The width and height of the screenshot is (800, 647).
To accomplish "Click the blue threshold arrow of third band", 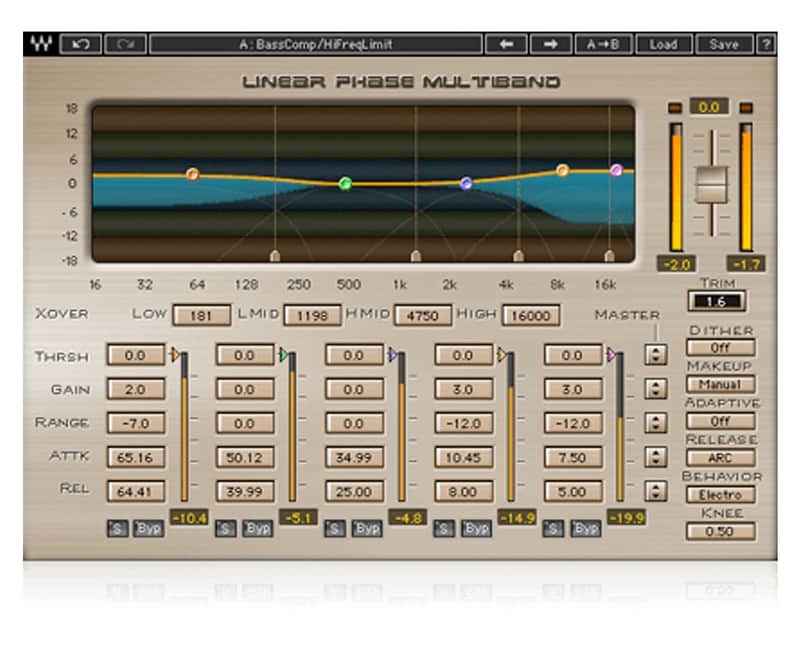I will point(393,355).
